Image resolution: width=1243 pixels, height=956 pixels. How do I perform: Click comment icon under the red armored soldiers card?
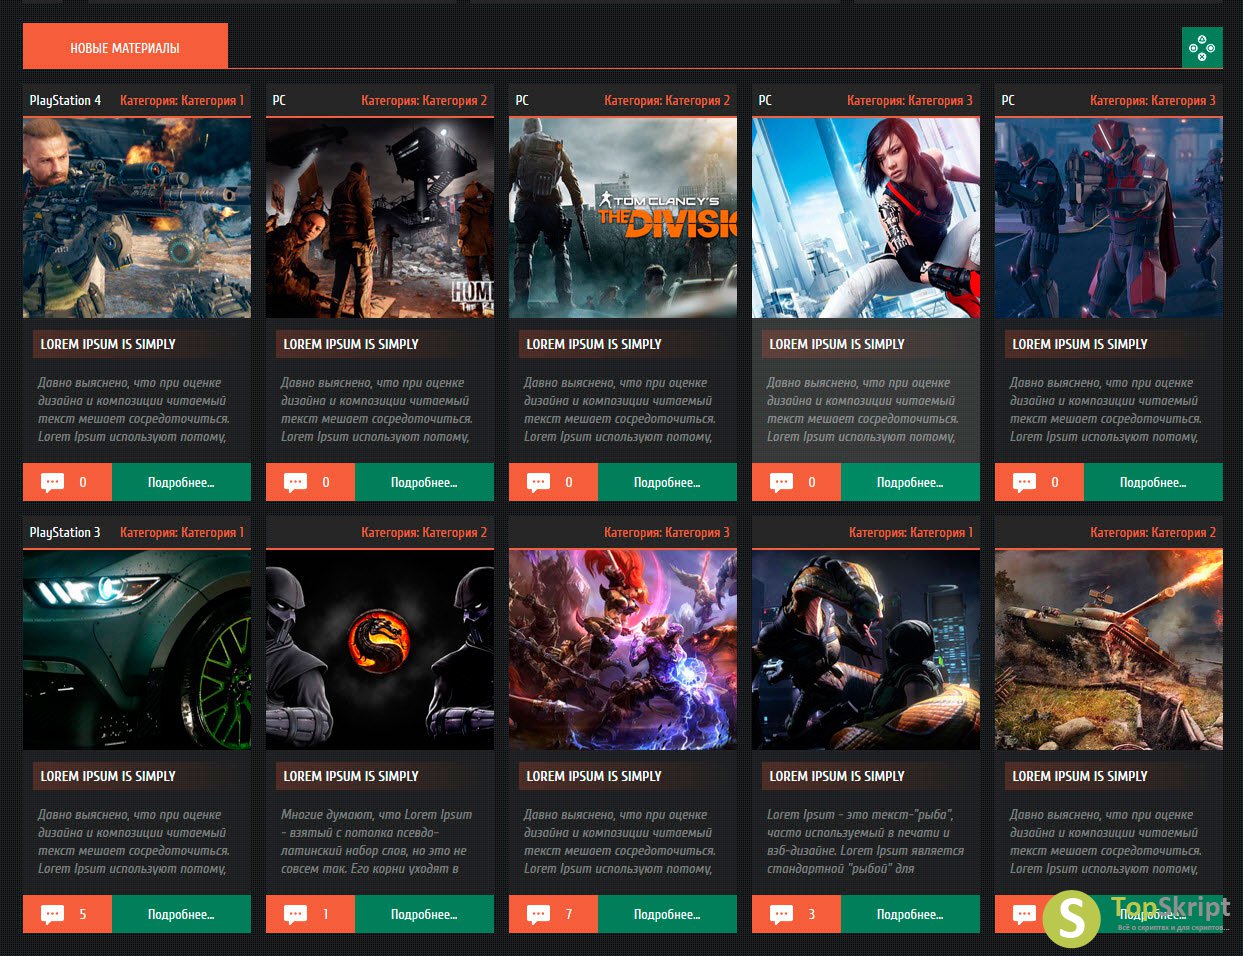pyautogui.click(x=1025, y=483)
